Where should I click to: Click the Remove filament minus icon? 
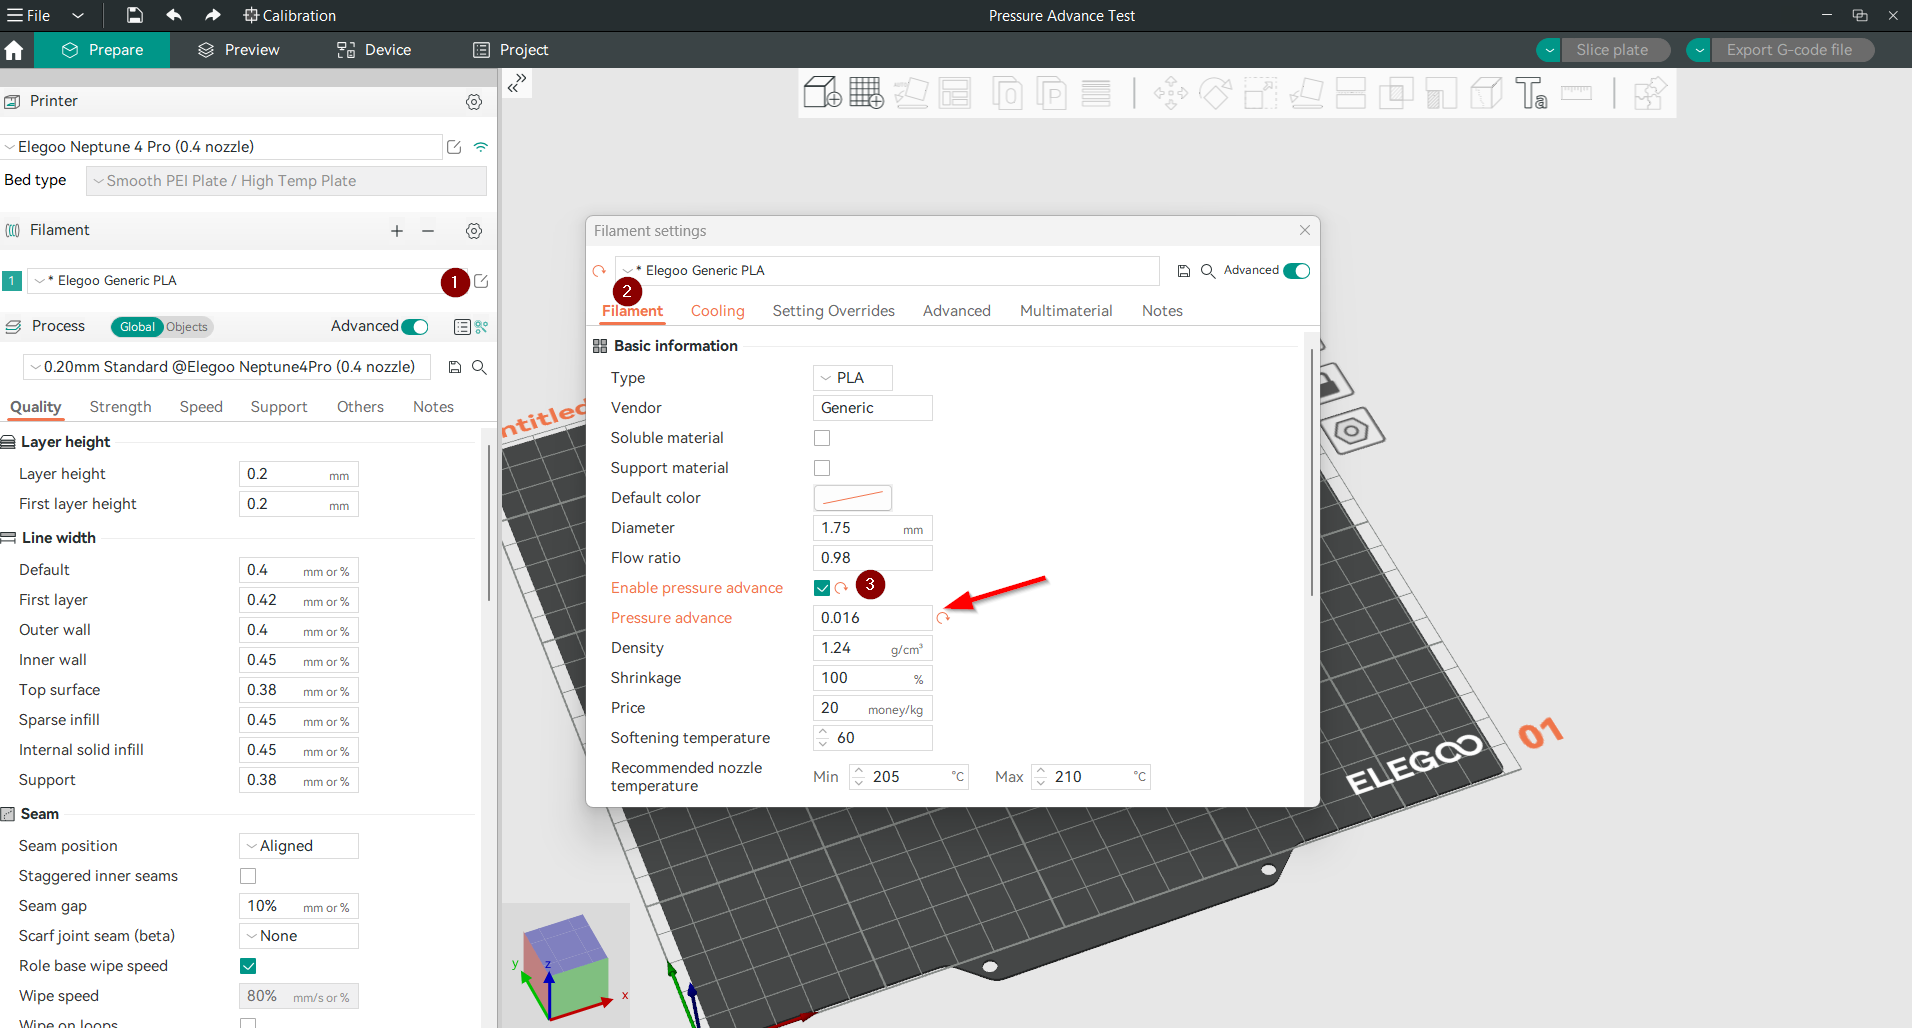pyautogui.click(x=428, y=231)
